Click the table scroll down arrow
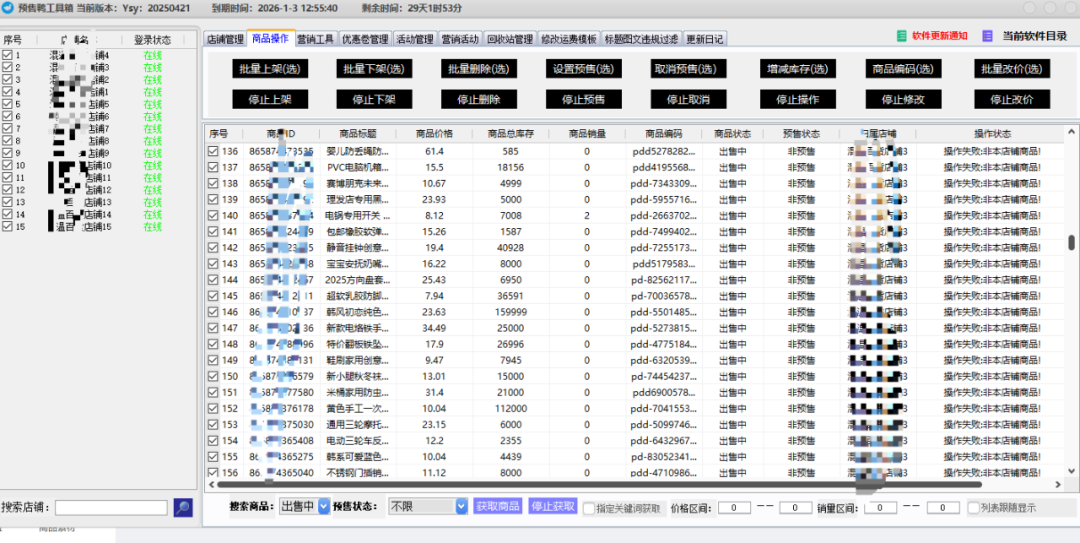 click(1071, 470)
